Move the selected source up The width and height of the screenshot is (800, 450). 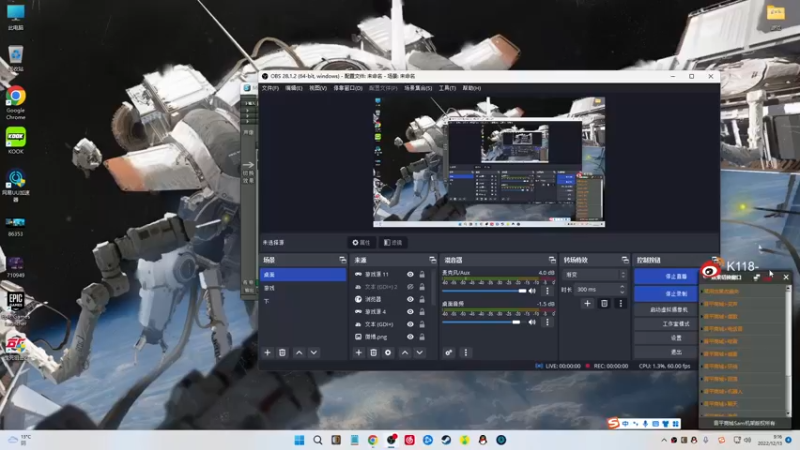tap(405, 353)
